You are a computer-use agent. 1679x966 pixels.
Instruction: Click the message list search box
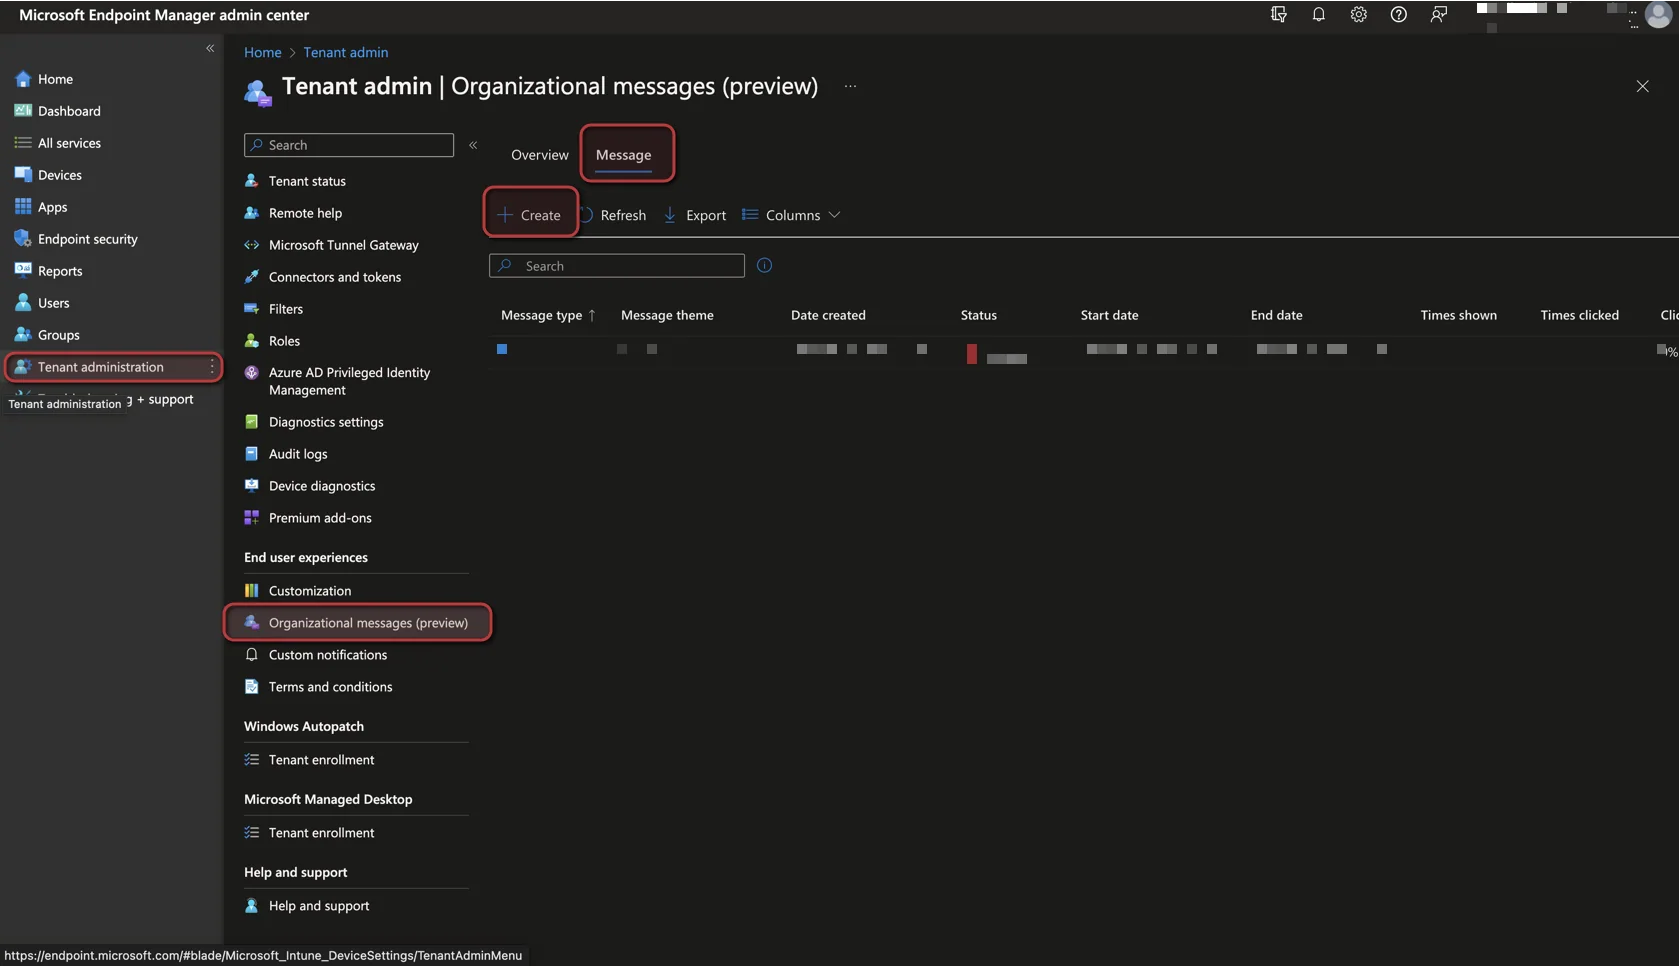tap(617, 266)
